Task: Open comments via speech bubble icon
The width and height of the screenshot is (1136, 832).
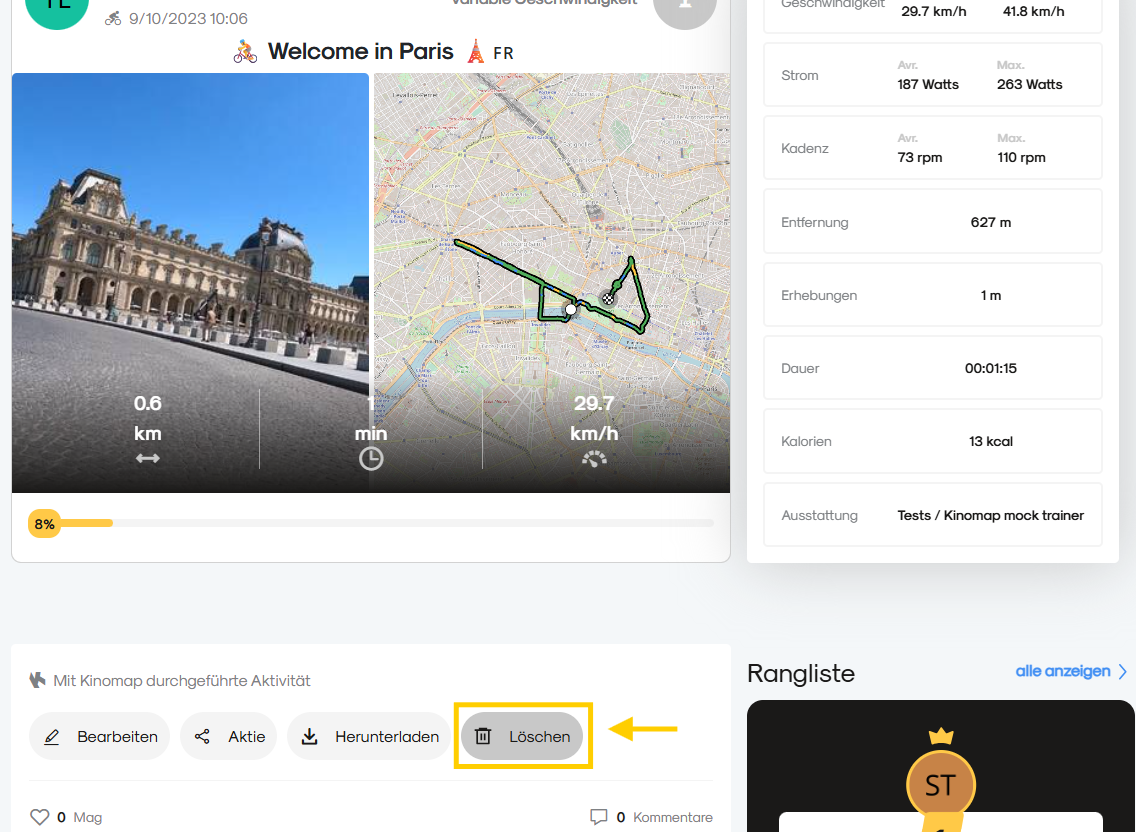Action: click(x=598, y=817)
